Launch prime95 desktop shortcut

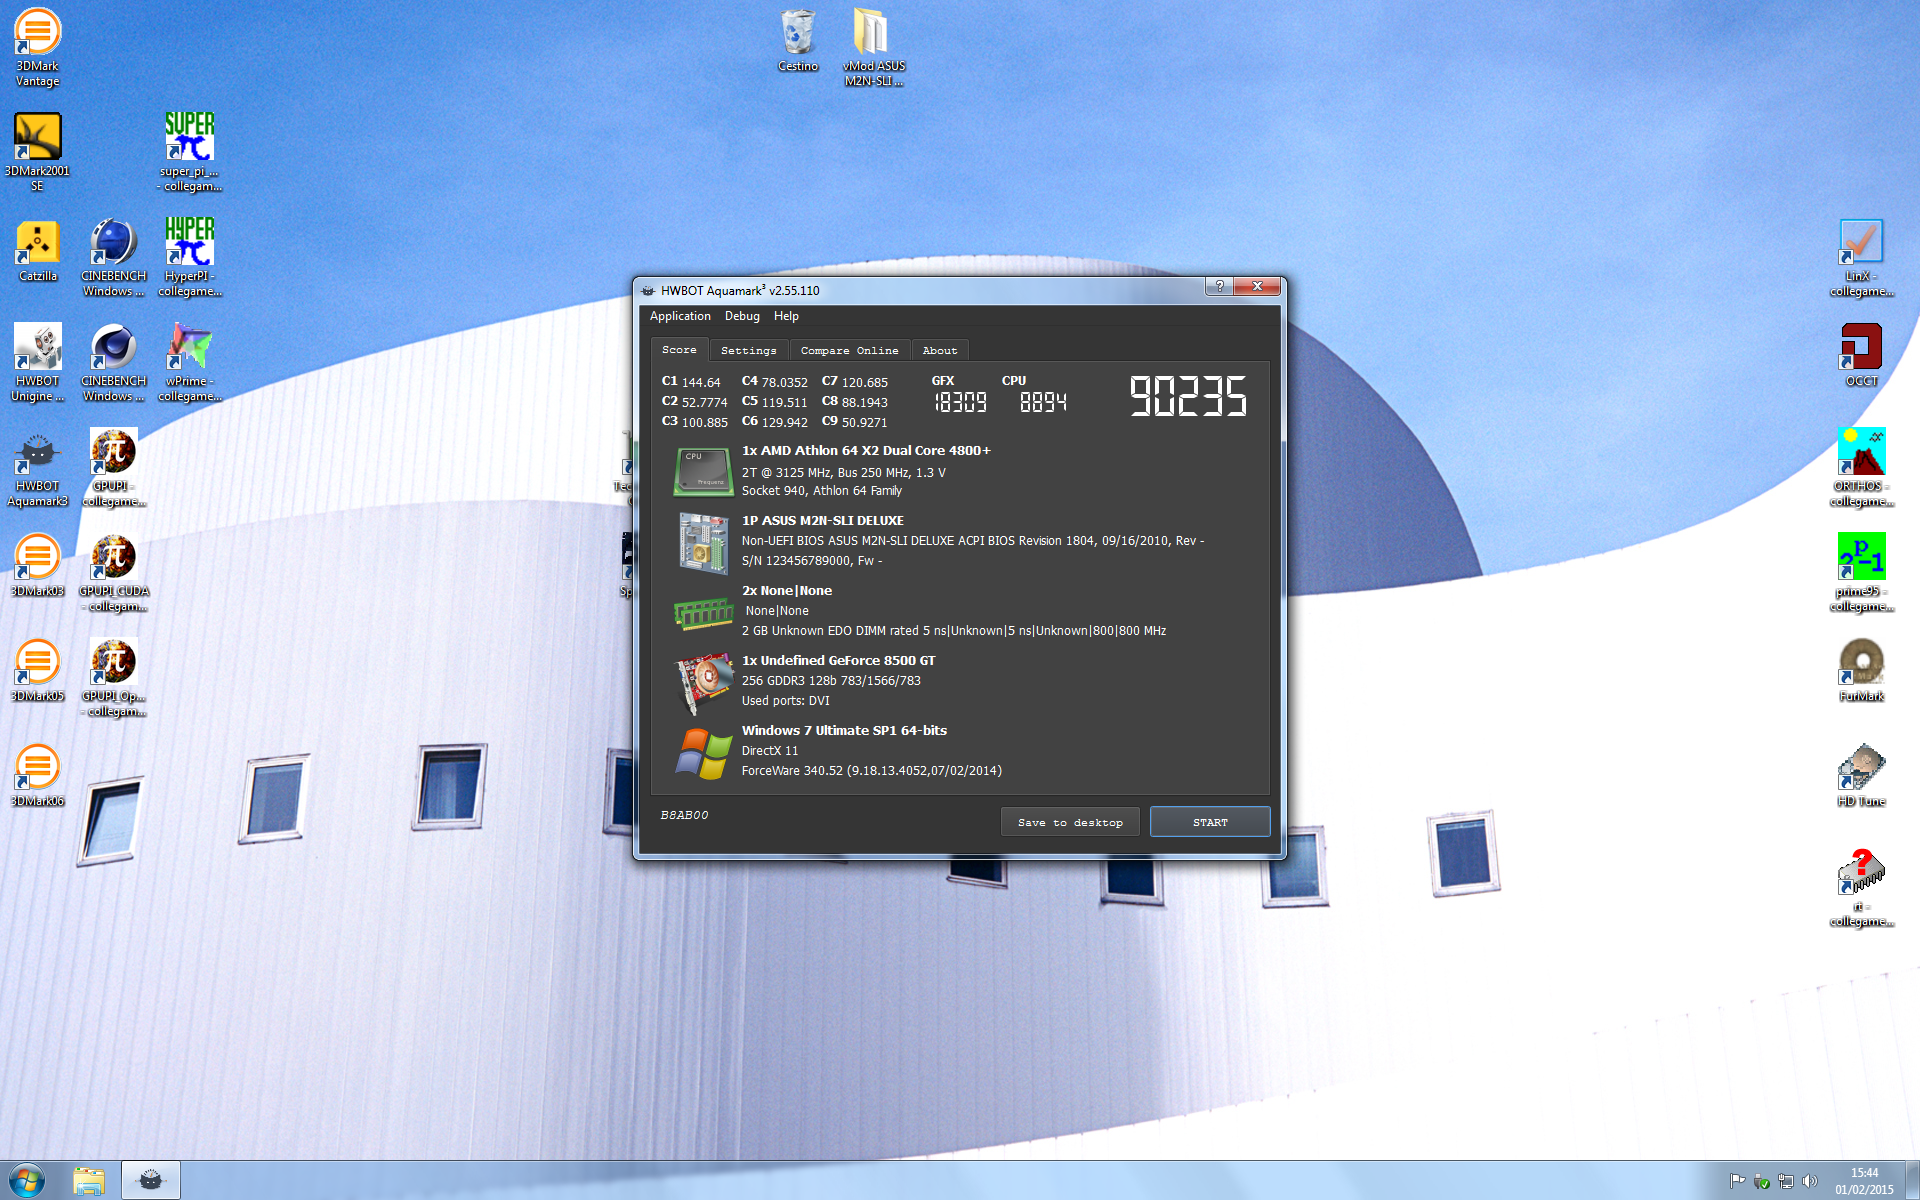tap(1861, 573)
